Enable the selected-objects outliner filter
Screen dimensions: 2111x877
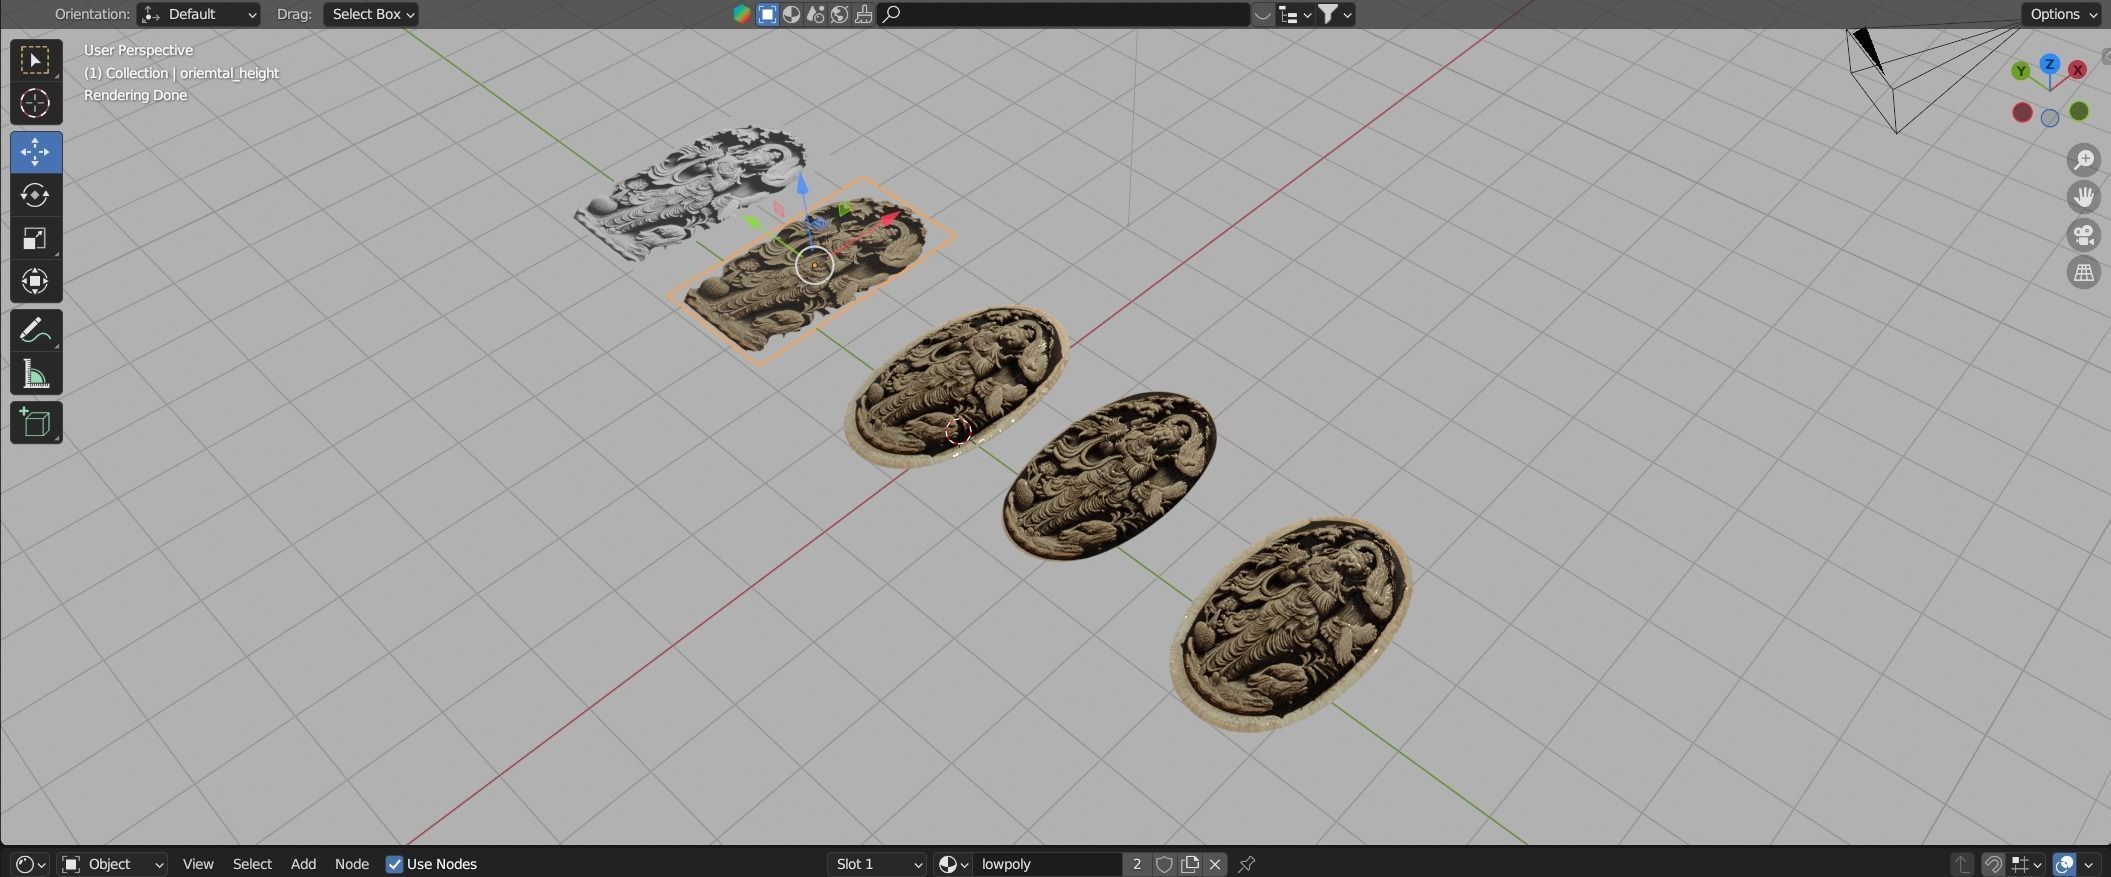[x=767, y=14]
